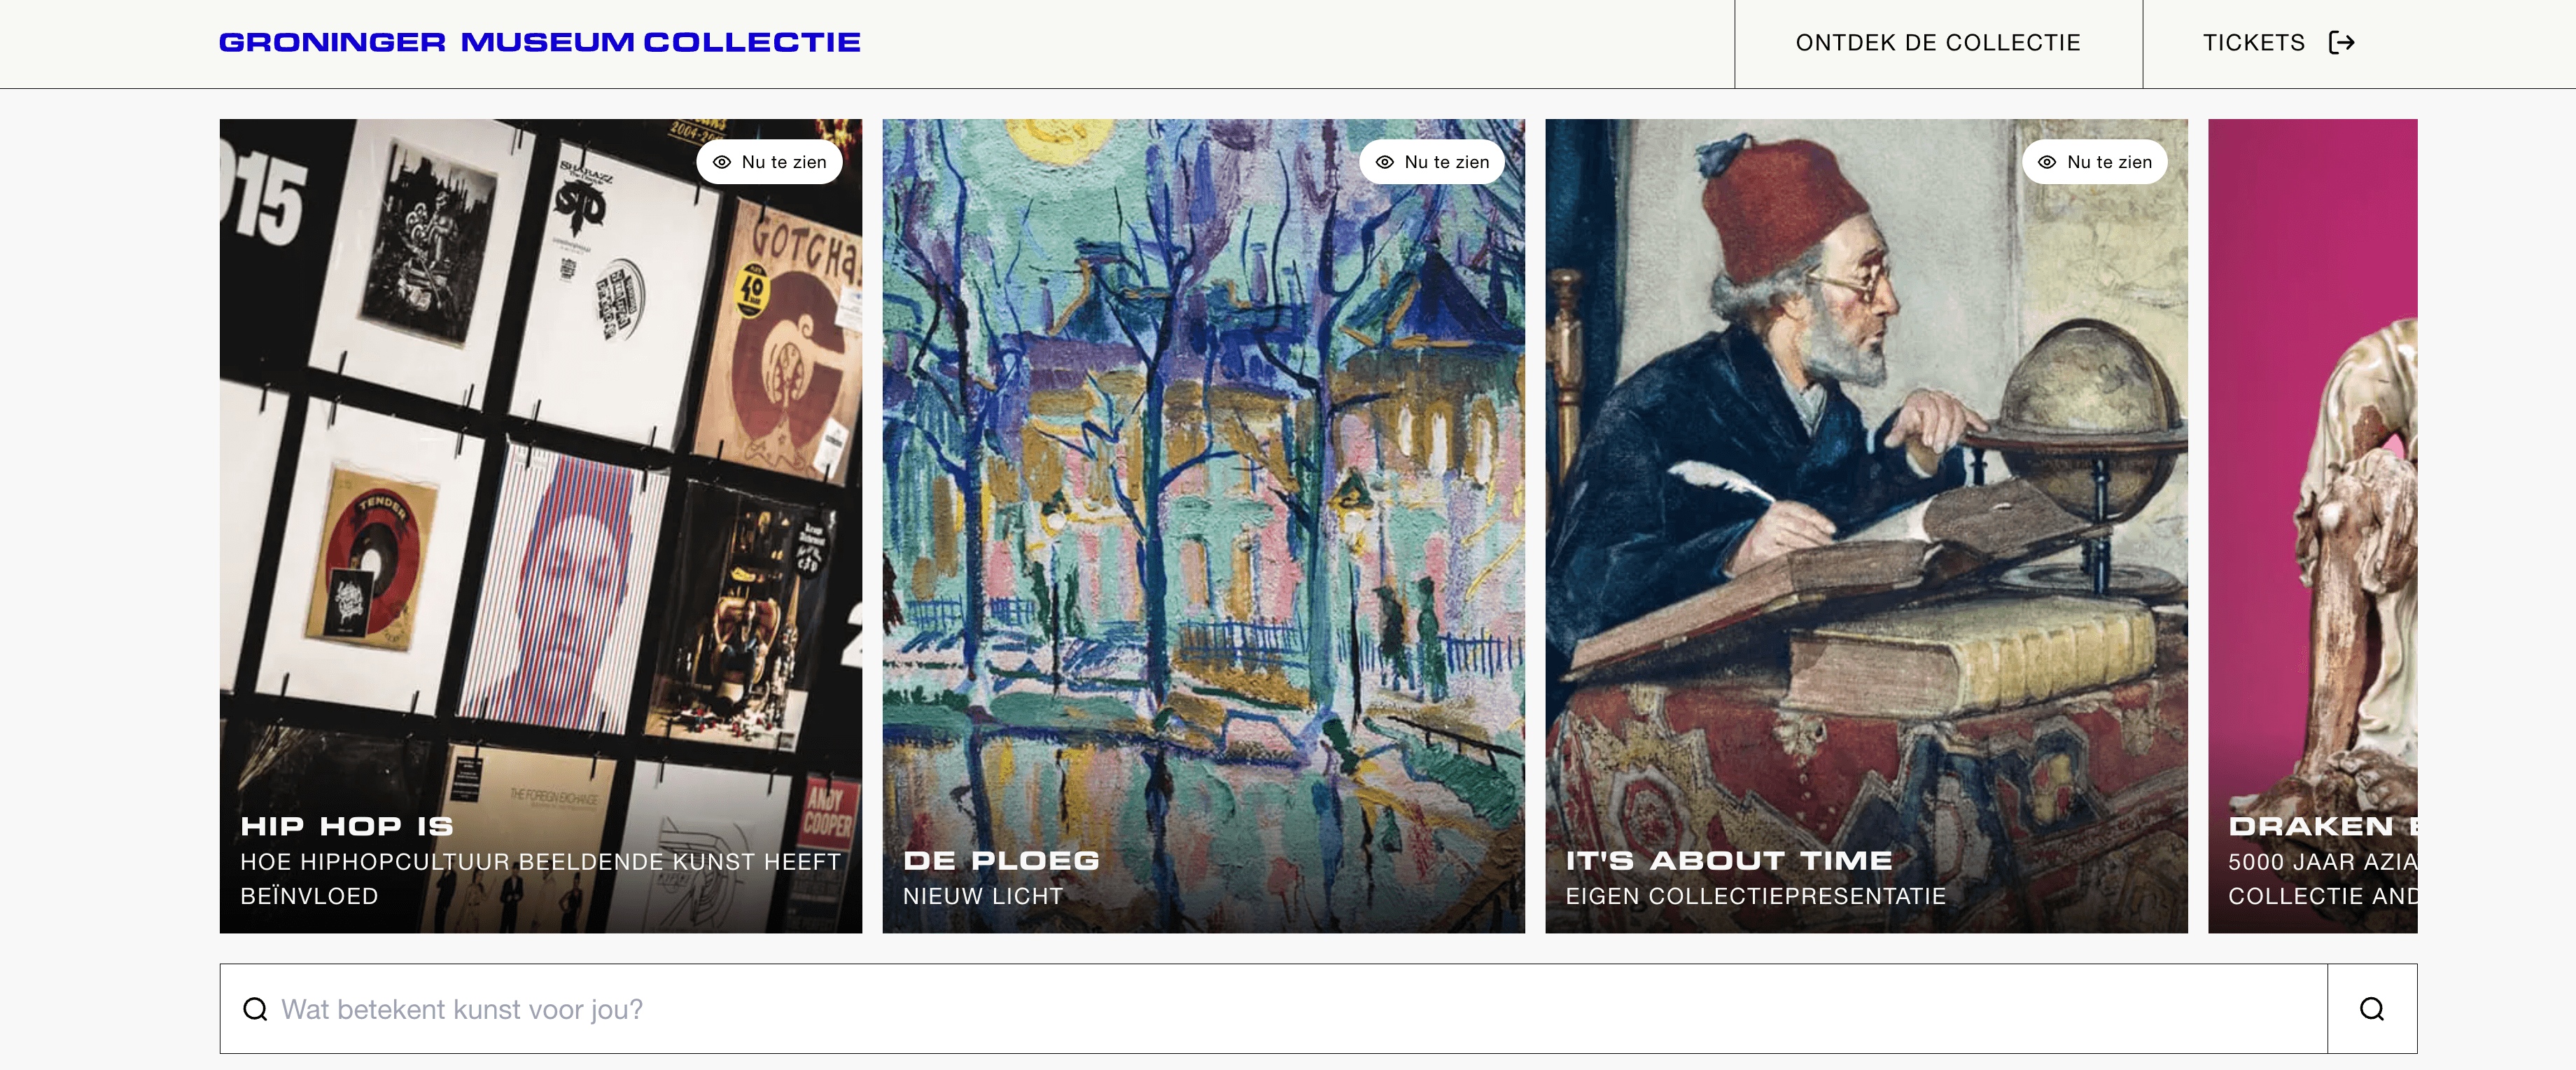The width and height of the screenshot is (2576, 1070).
Task: Click the eye icon on Hip Hop Is card
Action: 722,162
